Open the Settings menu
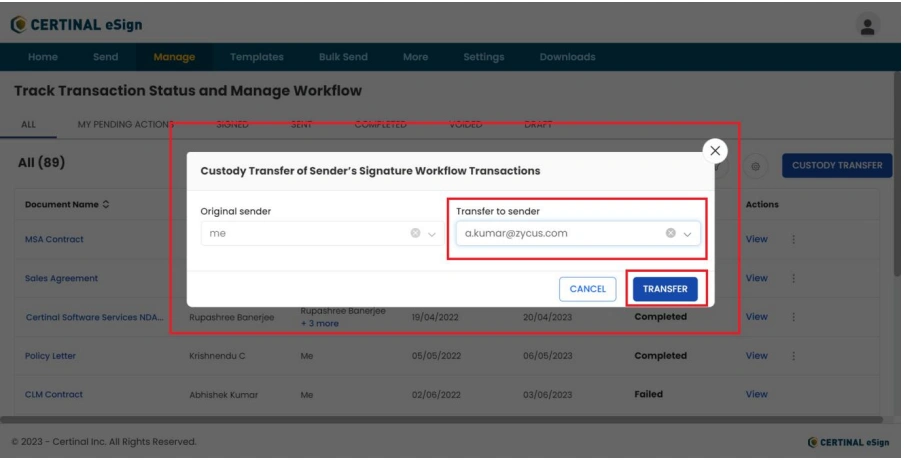Image resolution: width=910 pixels, height=462 pixels. [x=483, y=57]
